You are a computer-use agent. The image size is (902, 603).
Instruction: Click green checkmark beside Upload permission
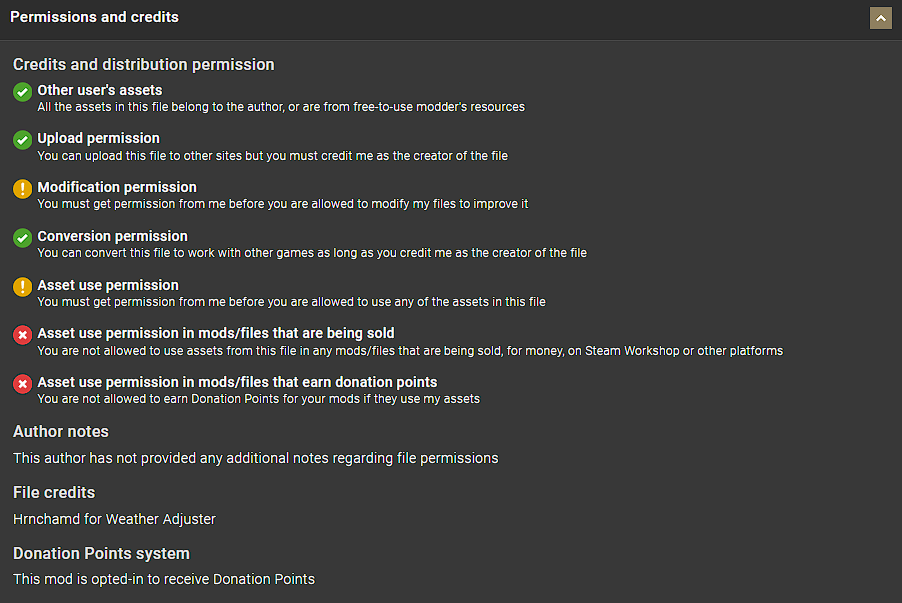click(22, 140)
